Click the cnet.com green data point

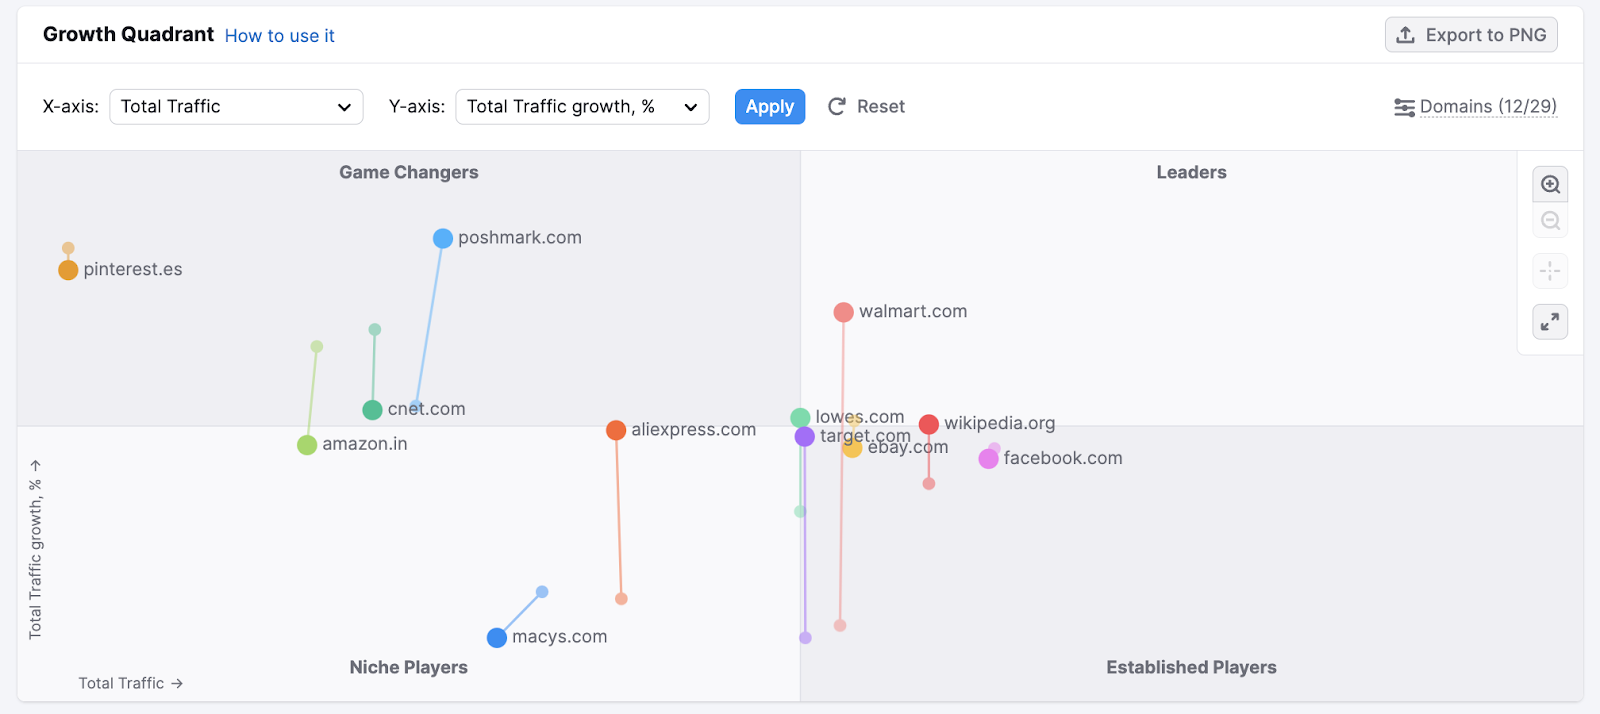tap(373, 410)
